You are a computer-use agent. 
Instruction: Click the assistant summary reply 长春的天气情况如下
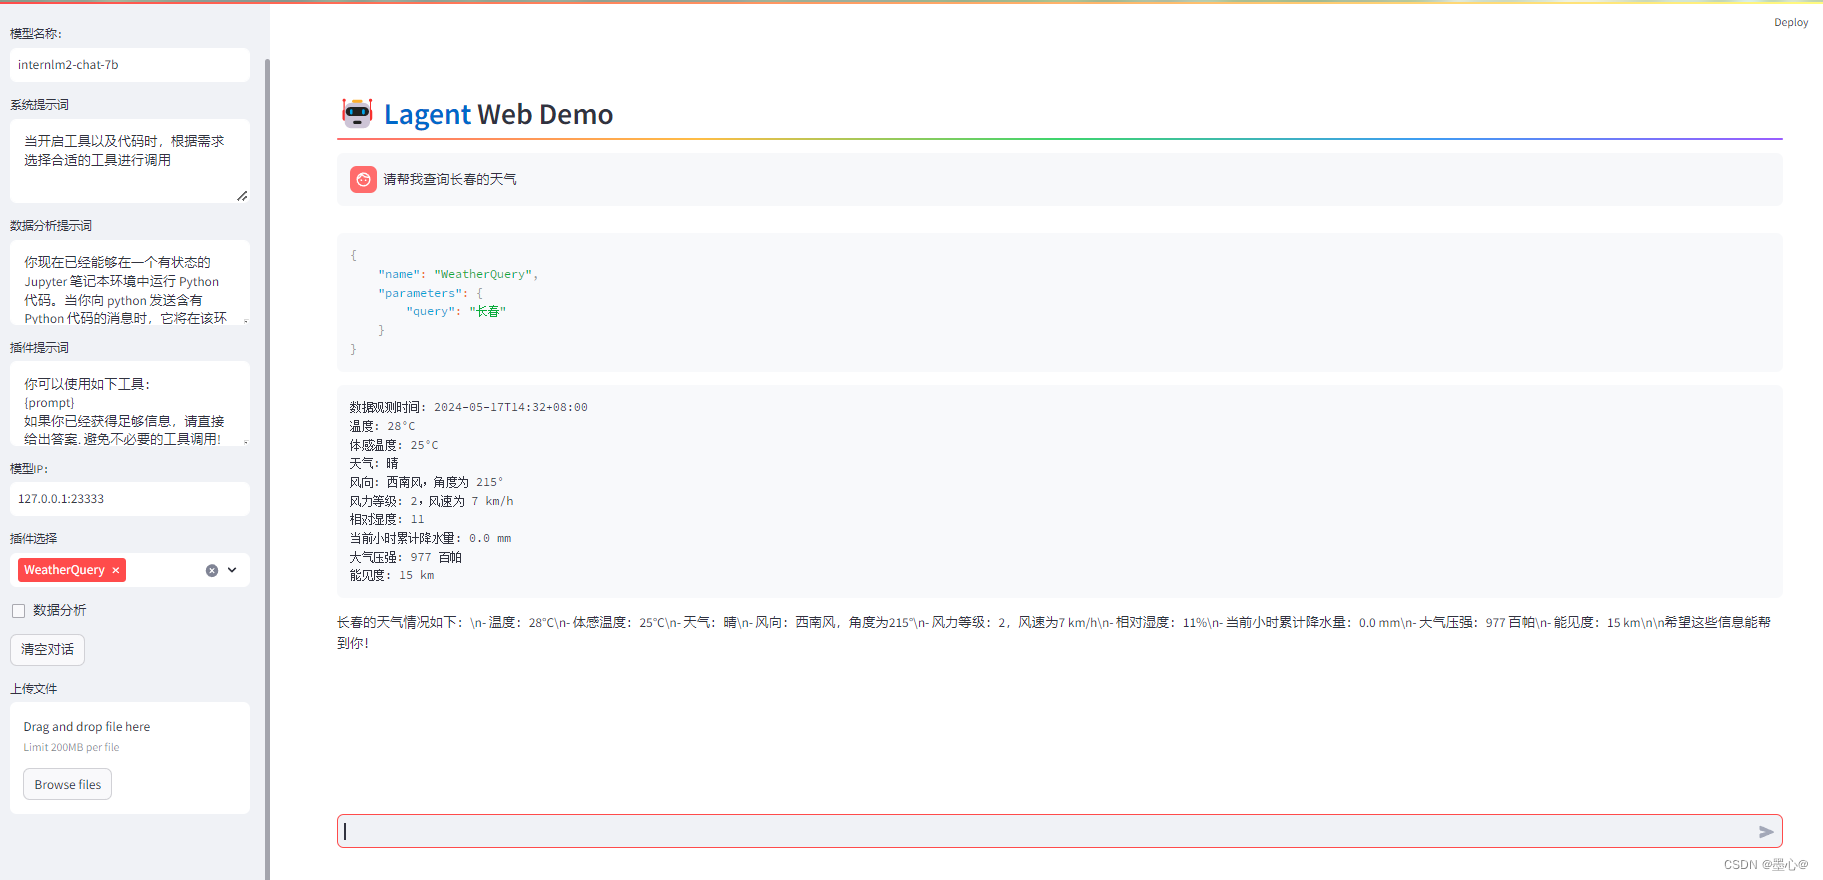click(x=1054, y=632)
